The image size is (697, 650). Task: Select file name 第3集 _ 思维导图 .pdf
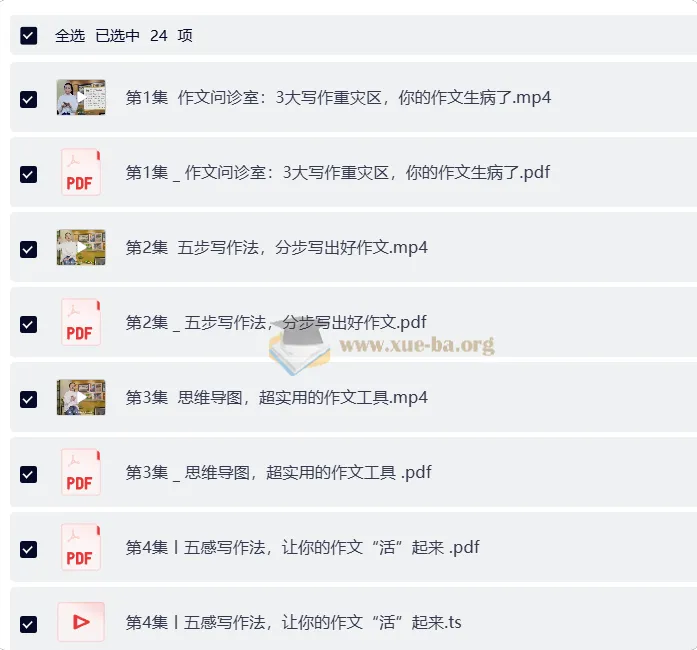point(278,472)
